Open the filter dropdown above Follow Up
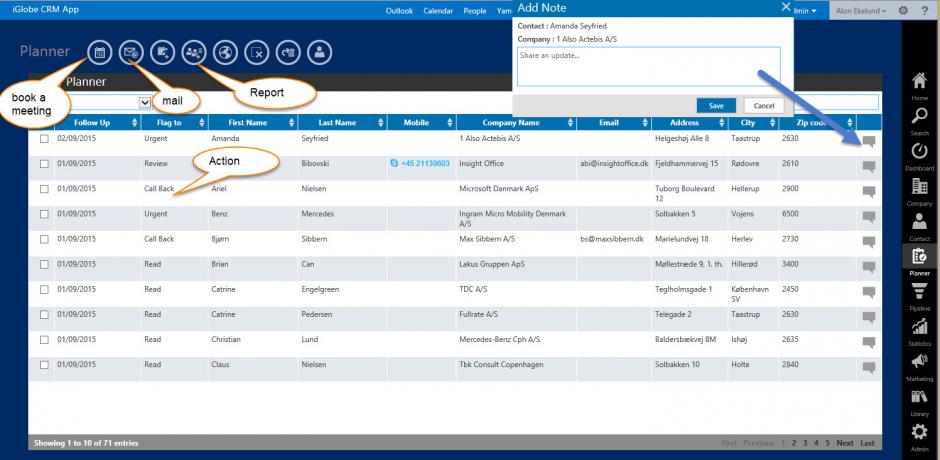This screenshot has width=940, height=460. click(x=144, y=103)
